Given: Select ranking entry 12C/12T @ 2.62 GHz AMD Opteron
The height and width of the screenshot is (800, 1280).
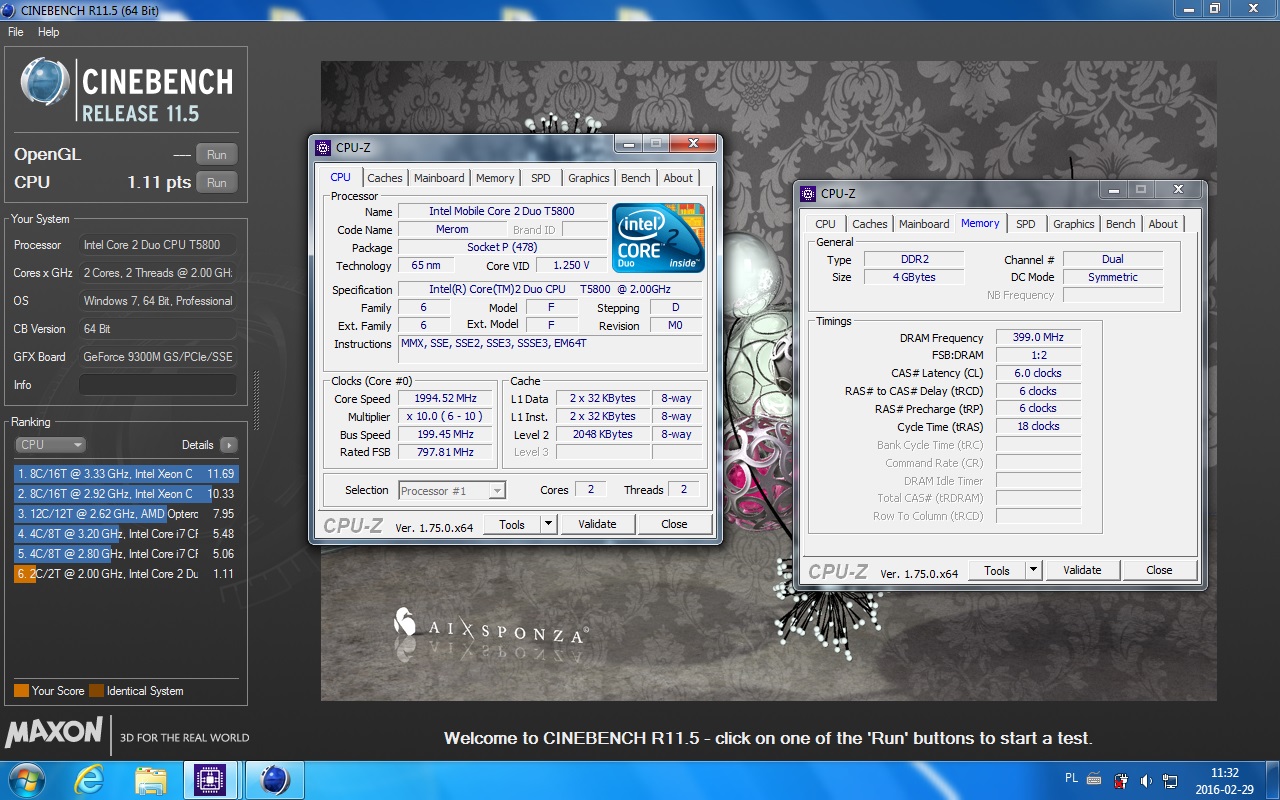Looking at the screenshot, I should (x=126, y=514).
